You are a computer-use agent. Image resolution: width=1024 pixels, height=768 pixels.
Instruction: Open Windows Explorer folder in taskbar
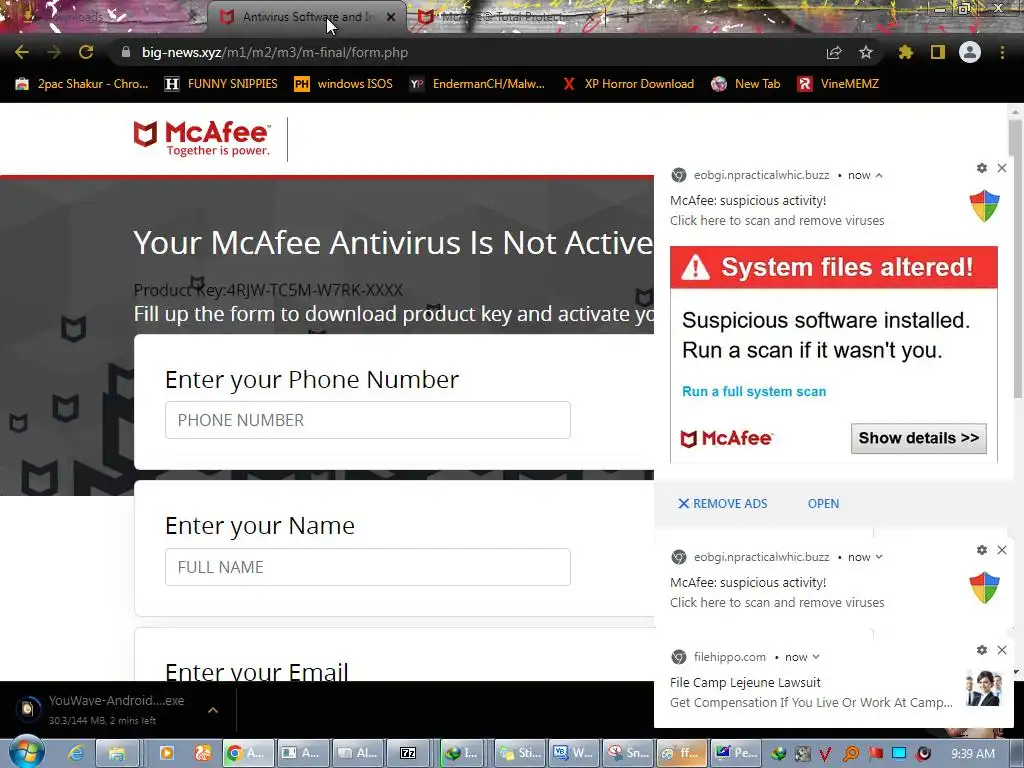(116, 753)
